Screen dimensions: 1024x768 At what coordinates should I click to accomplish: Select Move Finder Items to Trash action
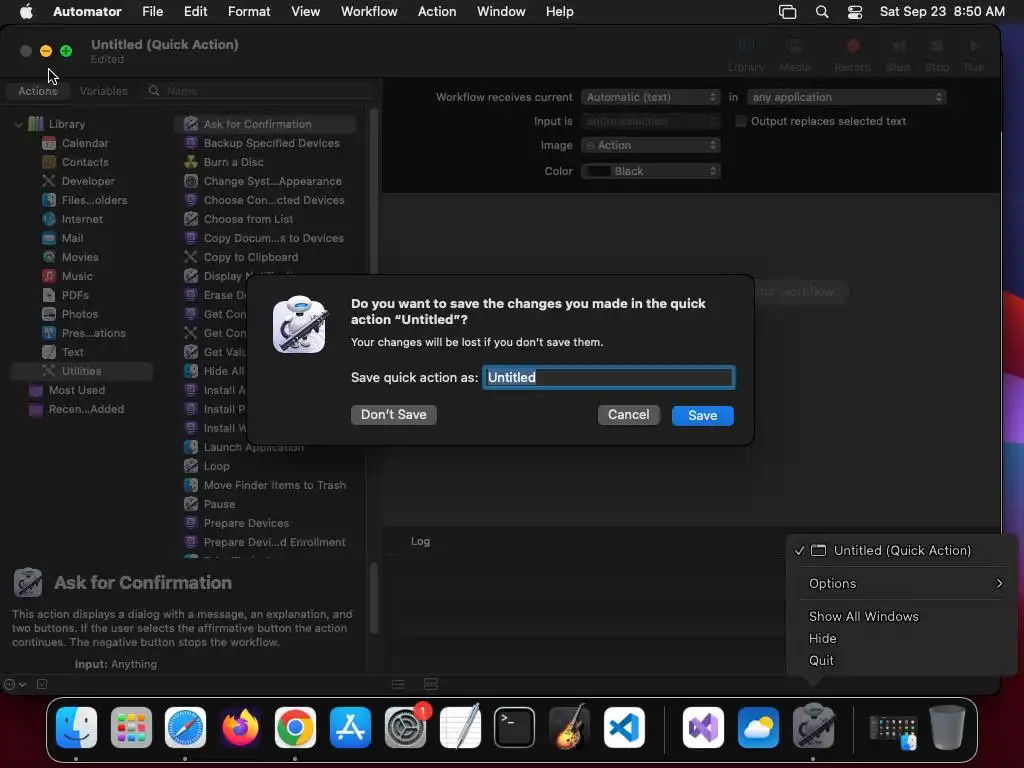click(x=265, y=485)
